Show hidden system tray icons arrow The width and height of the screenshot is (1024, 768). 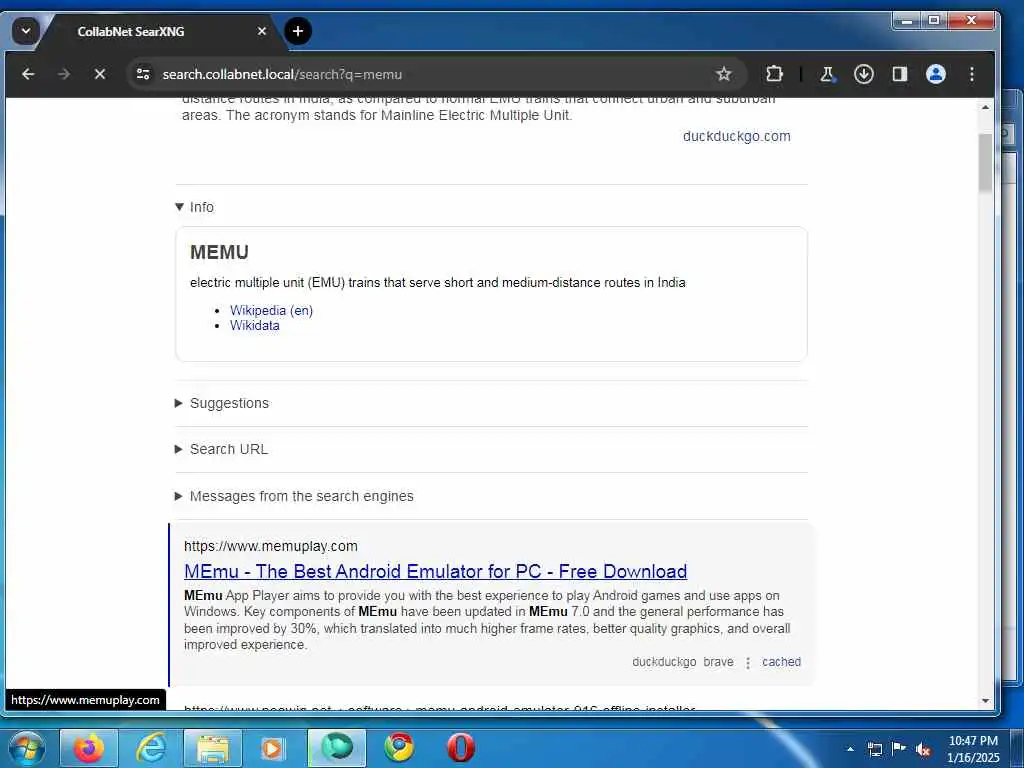coord(850,749)
